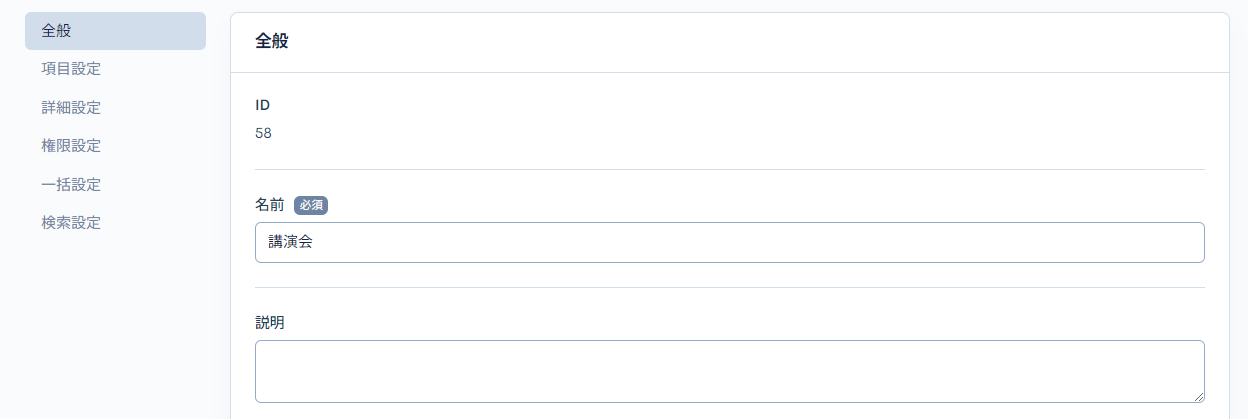Go to 詳細設定 in the sidebar
This screenshot has height=419, width=1248.
pos(71,107)
